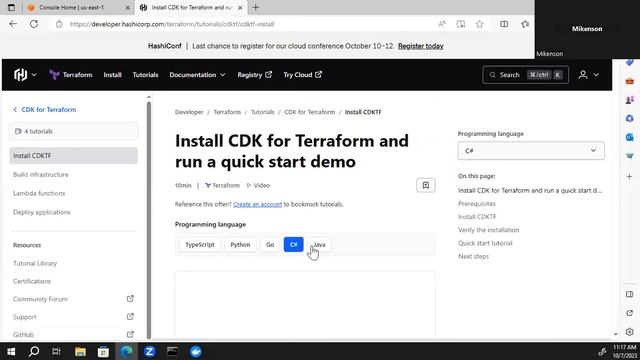Open the Try Cloud external link
This screenshot has height=360, width=640.
(x=302, y=75)
